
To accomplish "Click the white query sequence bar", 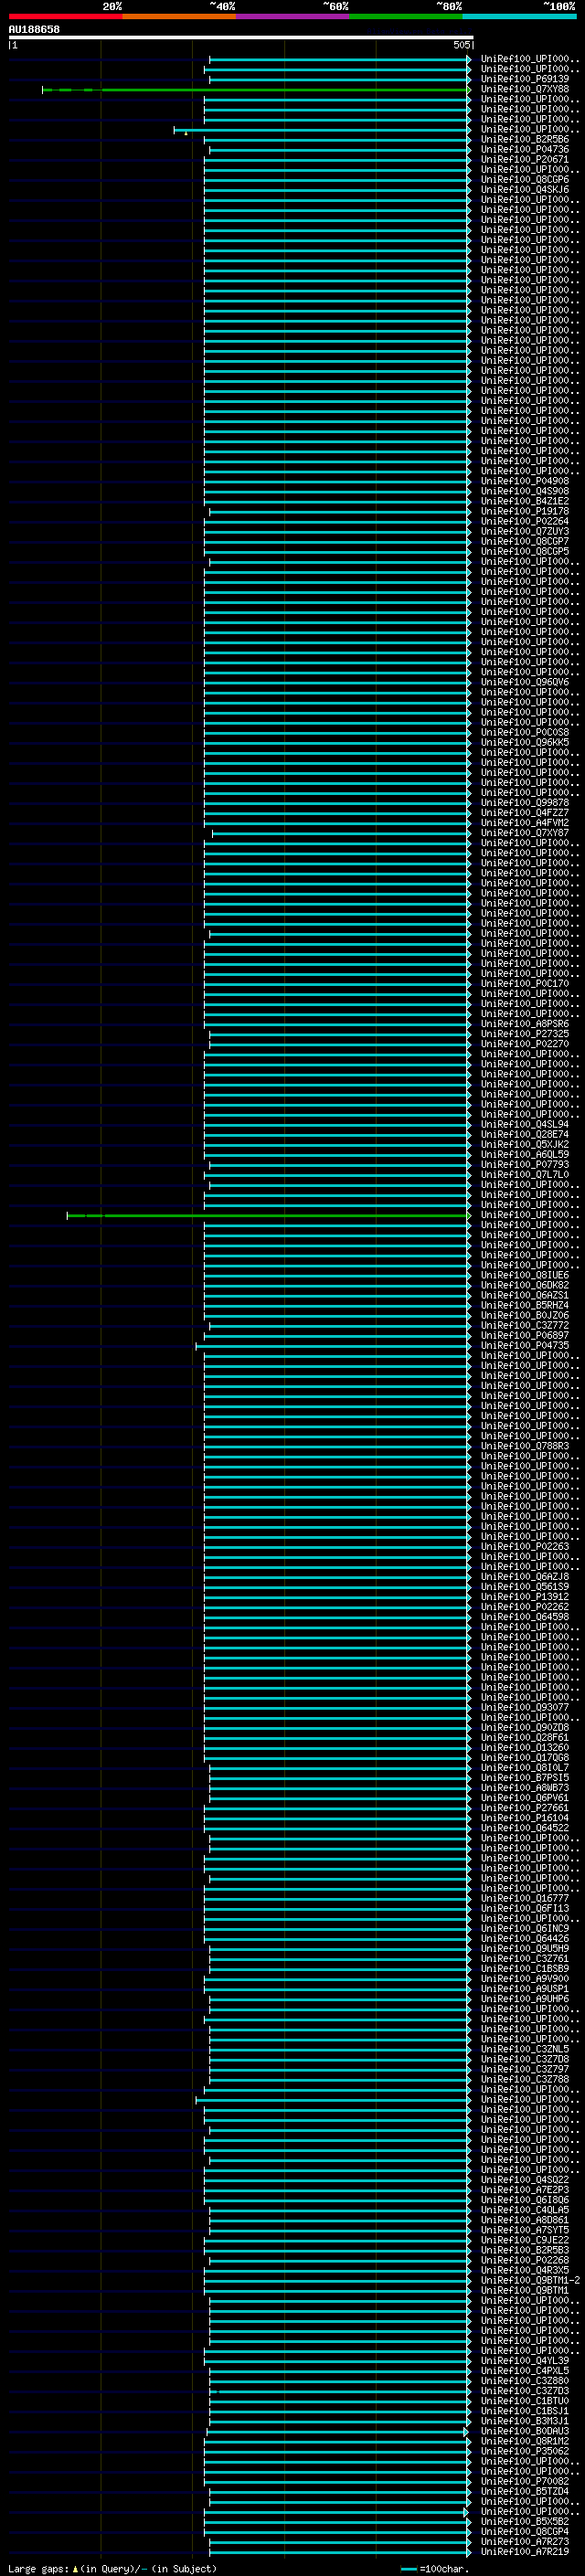I will pos(241,38).
